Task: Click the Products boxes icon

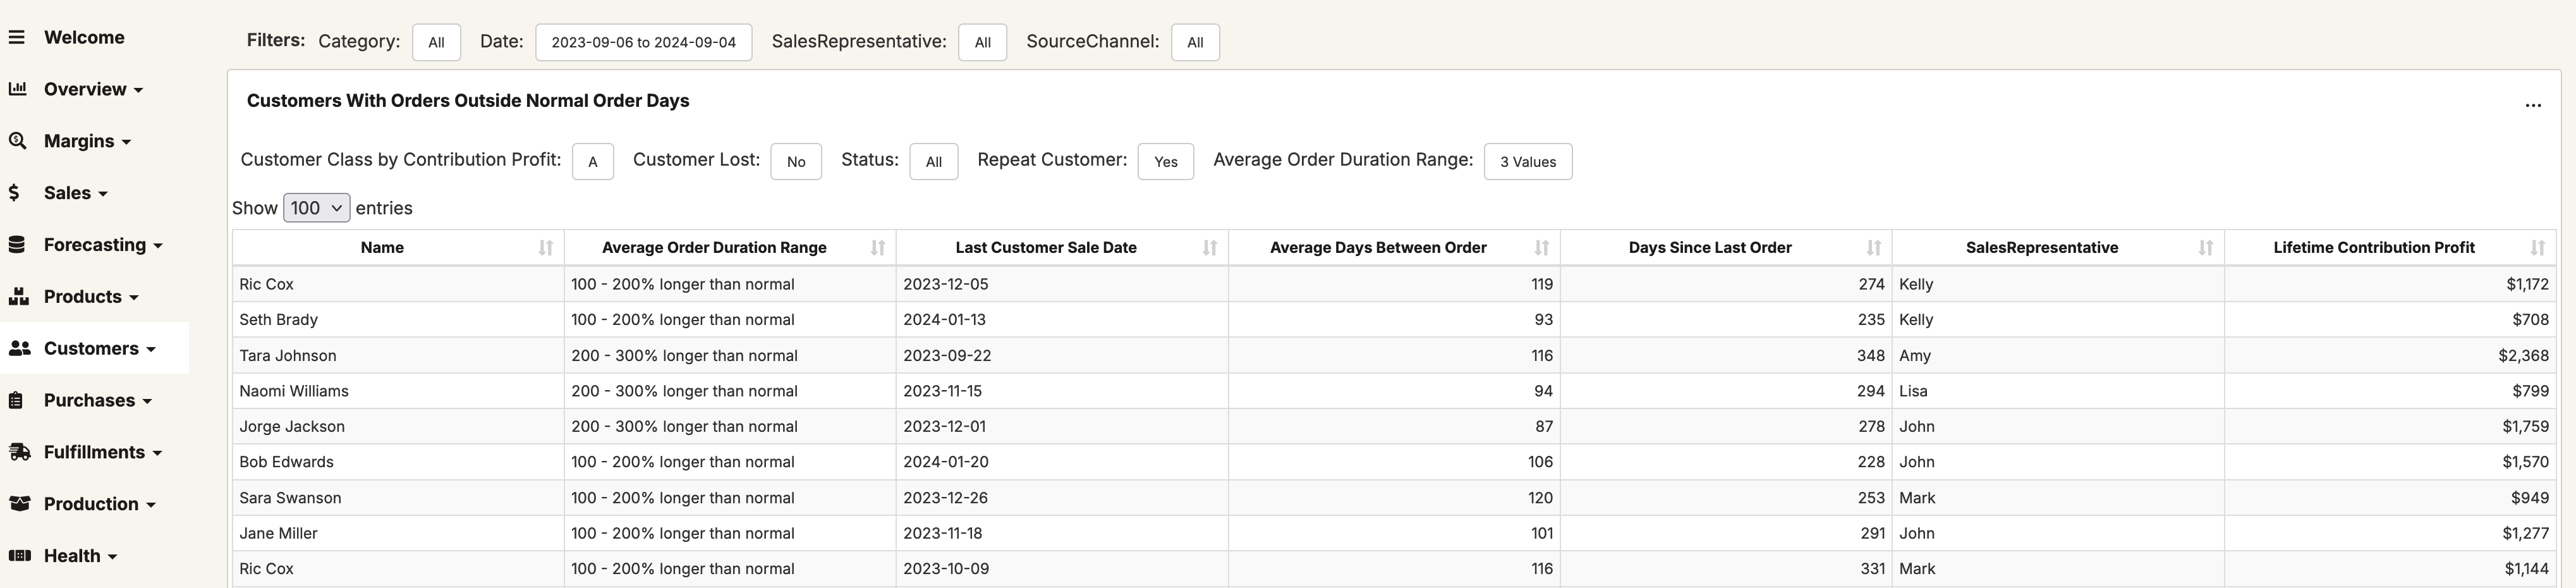Action: [18, 297]
